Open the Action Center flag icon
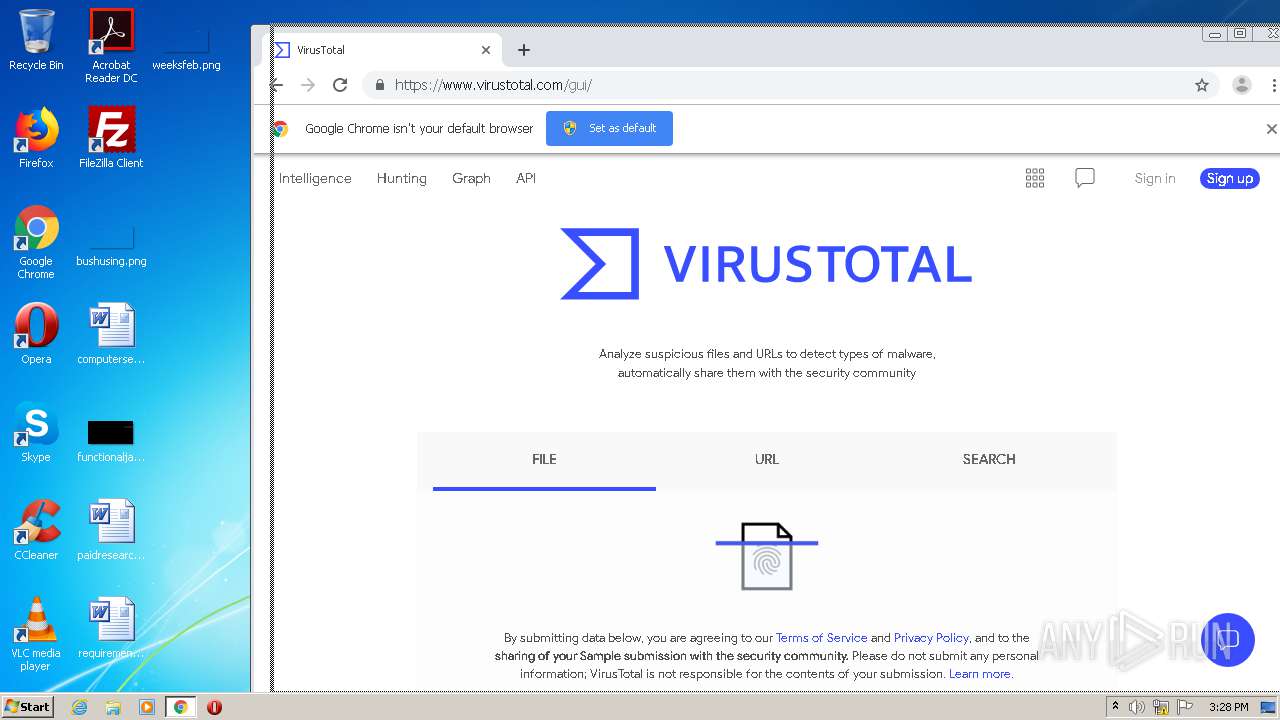 click(x=1185, y=707)
